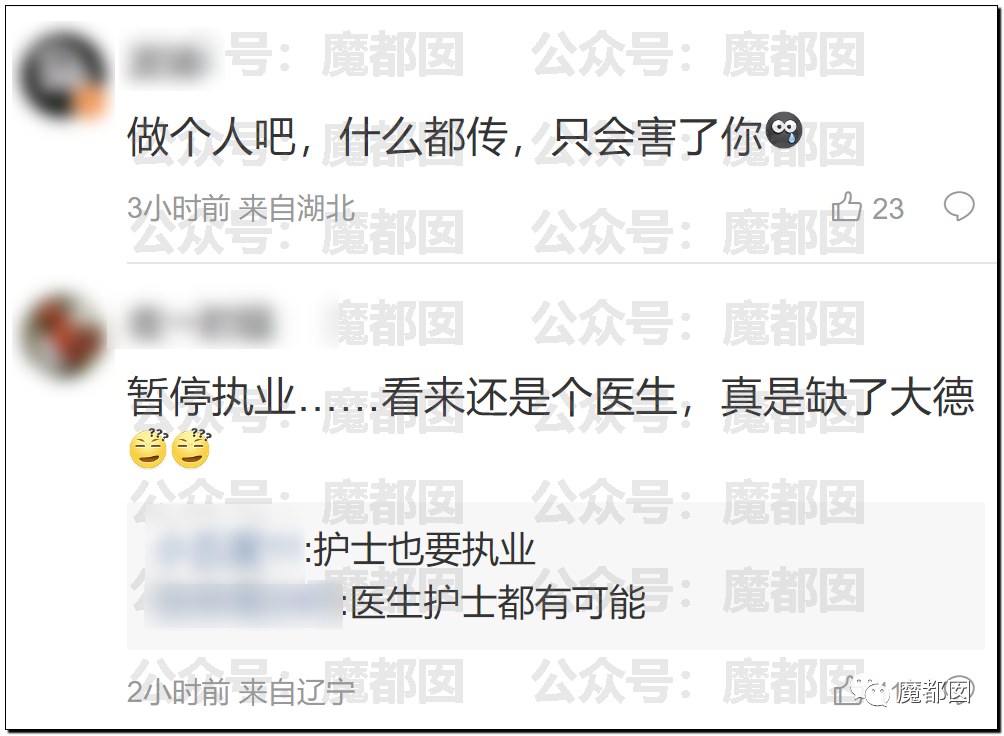This screenshot has width=1004, height=736.
Task: Click the like count 23
Action: click(x=888, y=209)
